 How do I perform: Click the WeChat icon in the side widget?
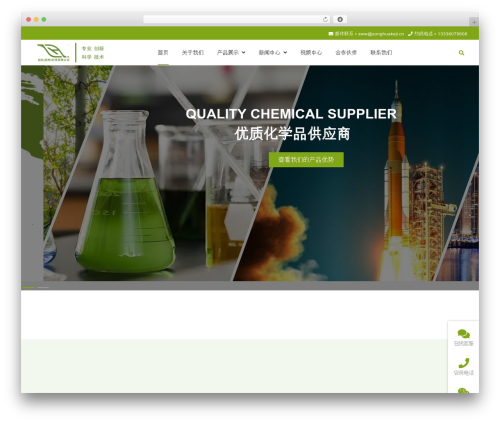click(464, 390)
